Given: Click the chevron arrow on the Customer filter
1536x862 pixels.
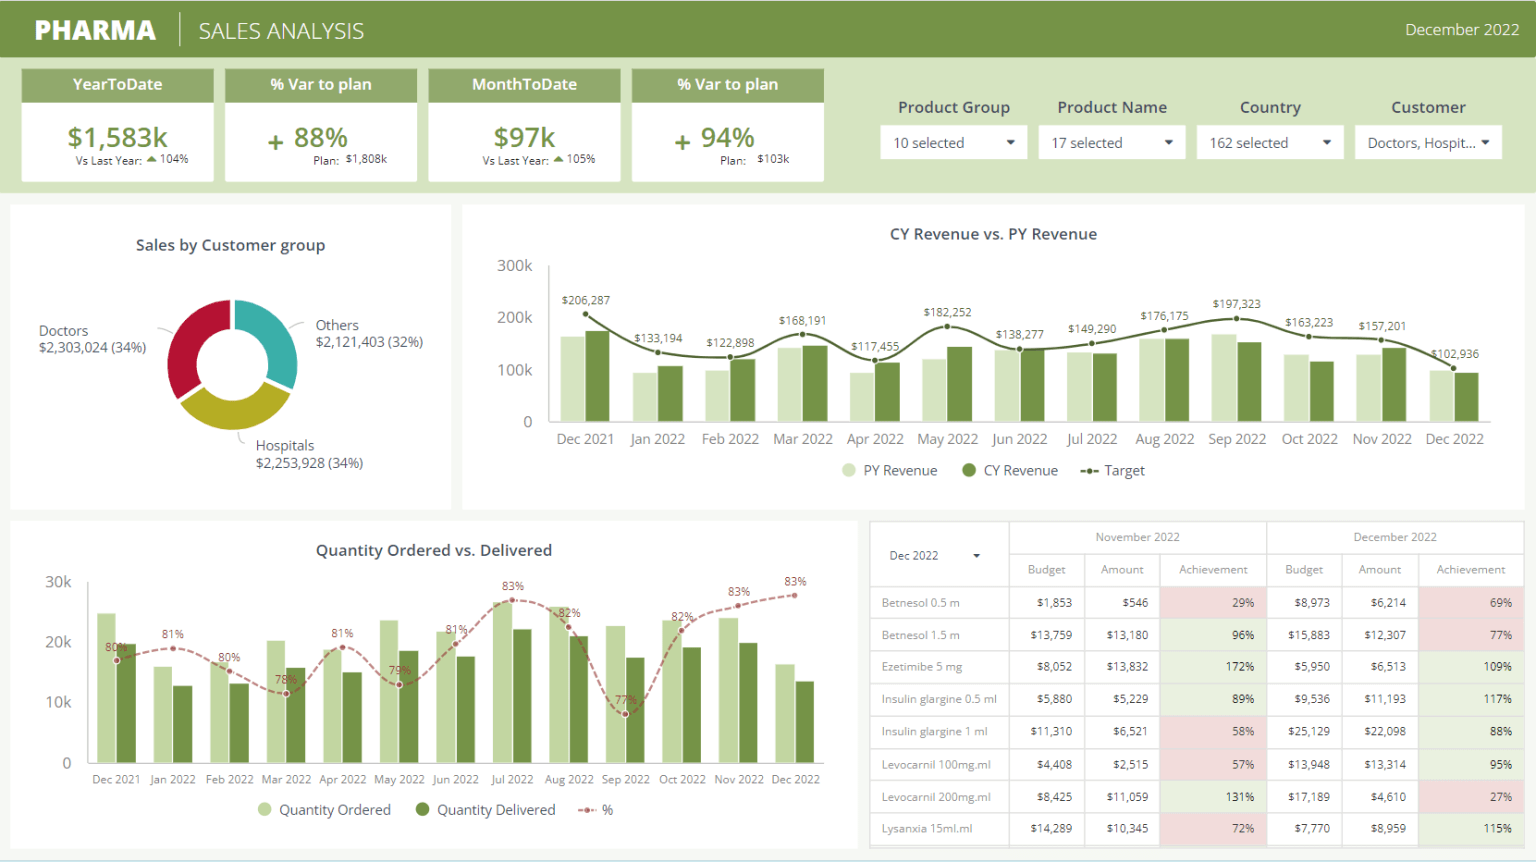Looking at the screenshot, I should click(x=1487, y=142).
